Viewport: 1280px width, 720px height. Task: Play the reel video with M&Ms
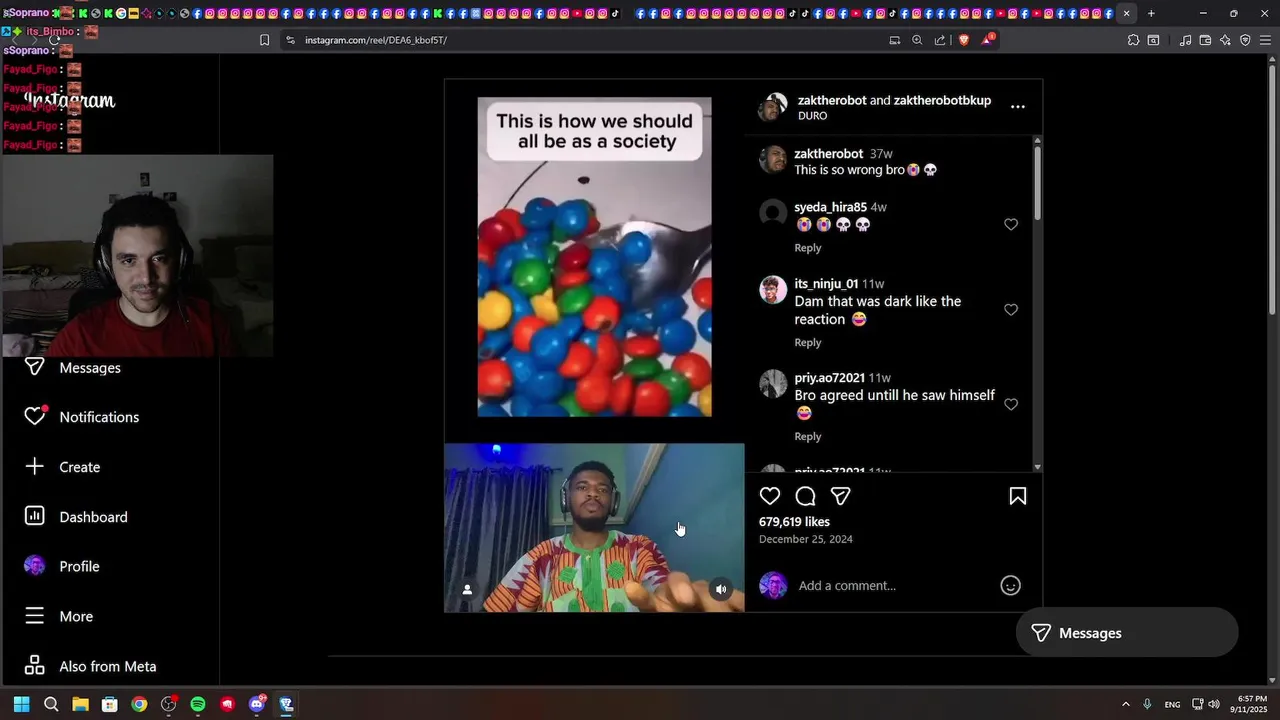(x=594, y=257)
